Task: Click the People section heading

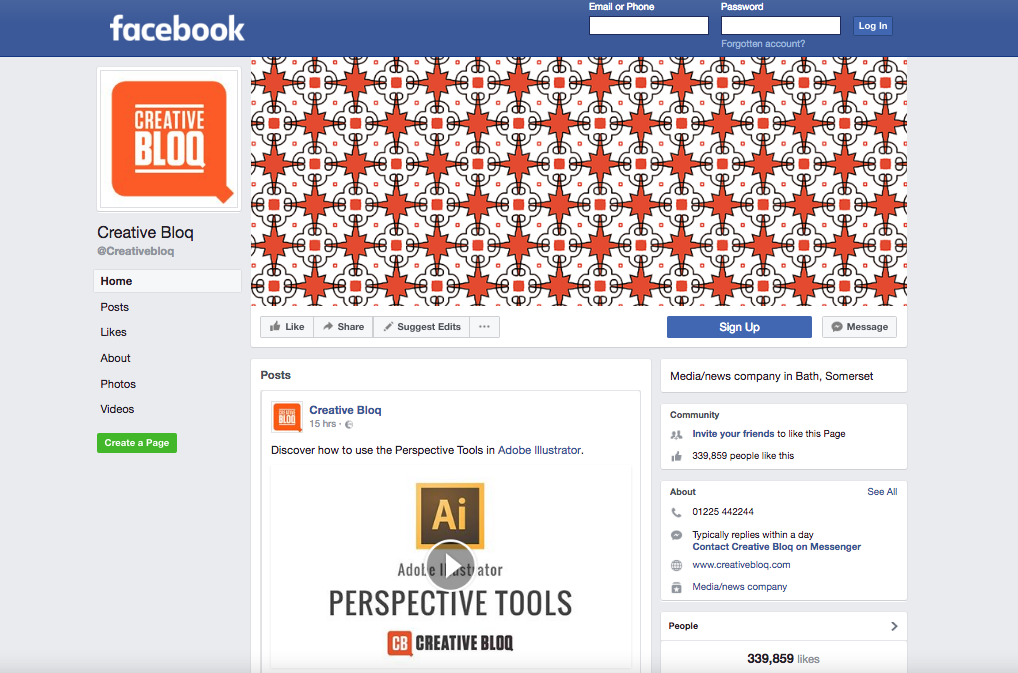Action: 683,626
